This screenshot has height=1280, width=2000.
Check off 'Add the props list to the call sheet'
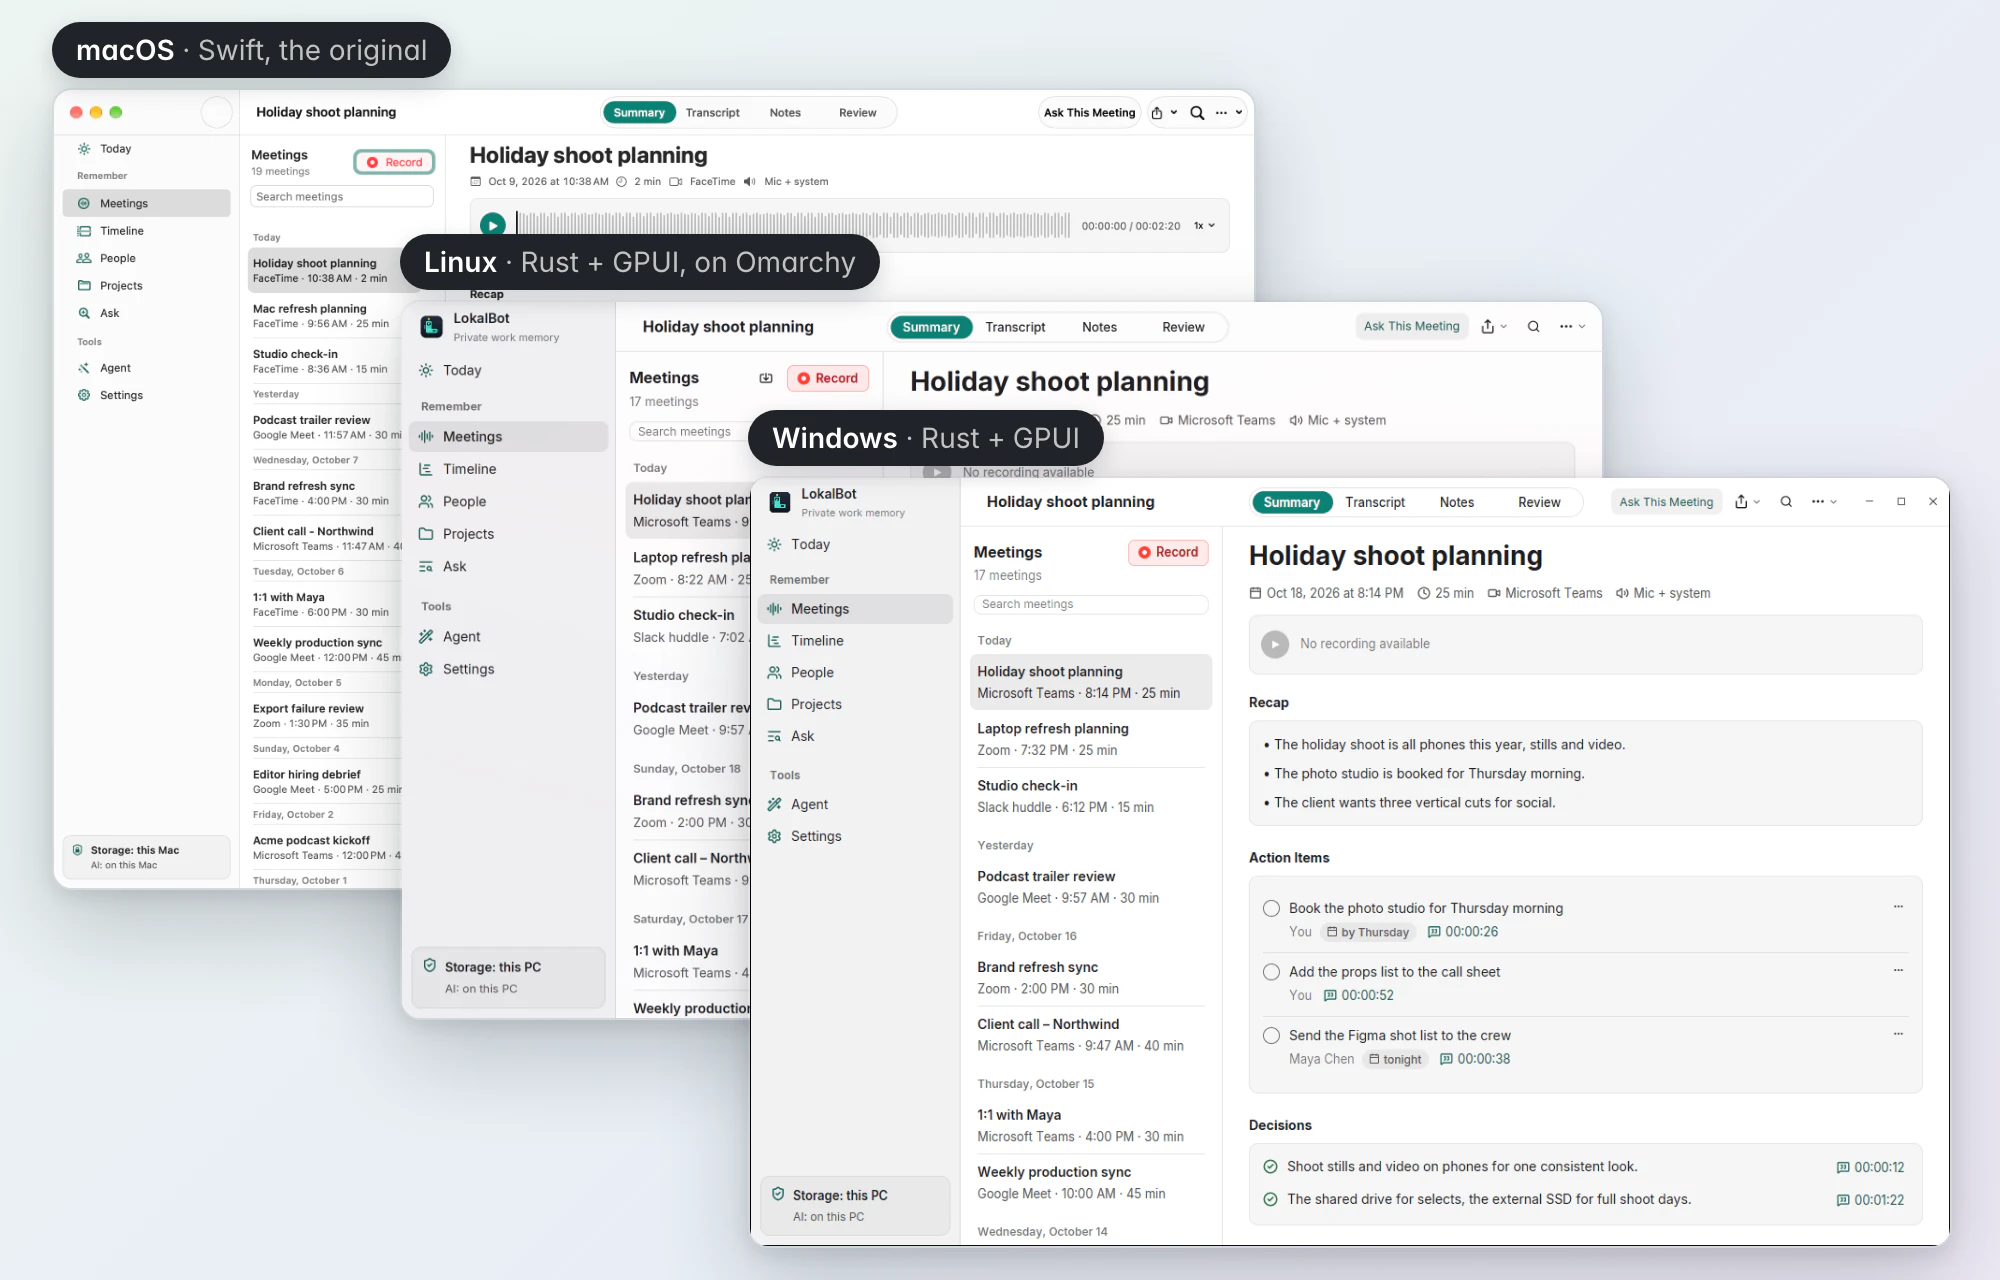click(1271, 972)
